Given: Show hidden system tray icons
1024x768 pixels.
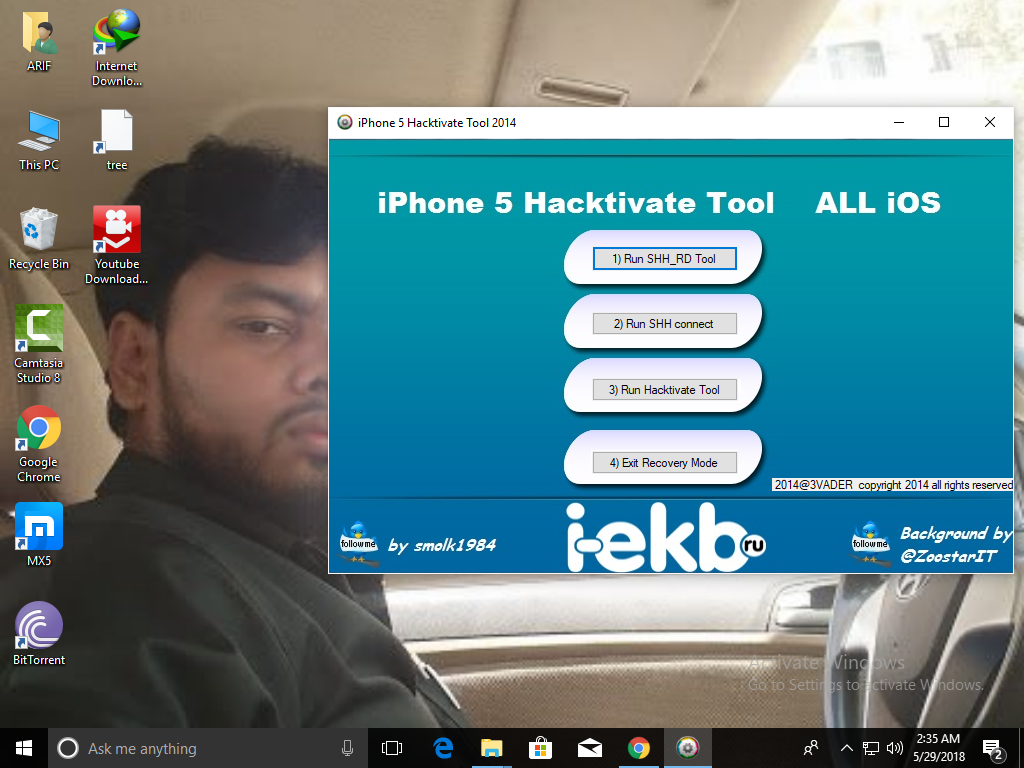Looking at the screenshot, I should point(846,748).
